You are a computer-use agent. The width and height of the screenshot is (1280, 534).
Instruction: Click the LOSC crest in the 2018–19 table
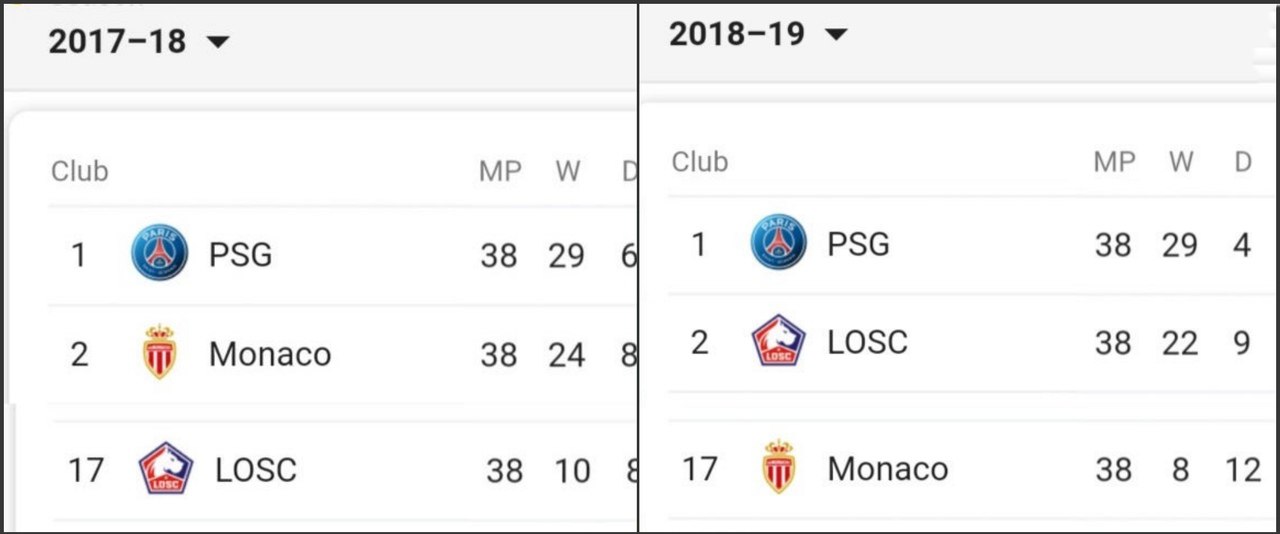click(778, 341)
